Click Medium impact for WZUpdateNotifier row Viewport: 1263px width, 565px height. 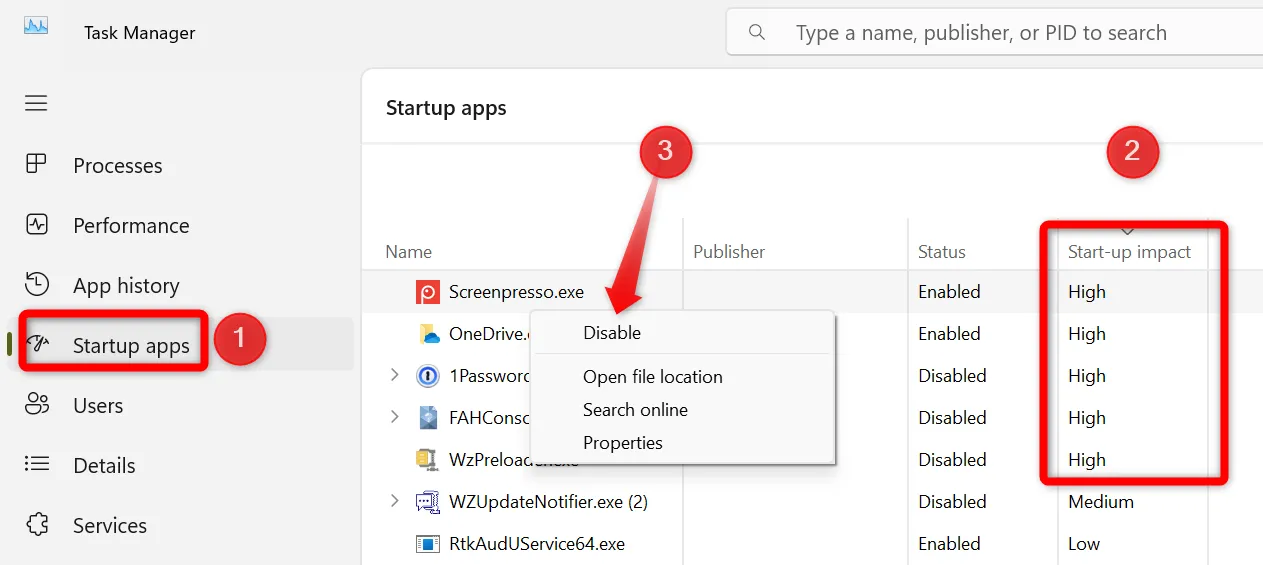click(x=1101, y=502)
